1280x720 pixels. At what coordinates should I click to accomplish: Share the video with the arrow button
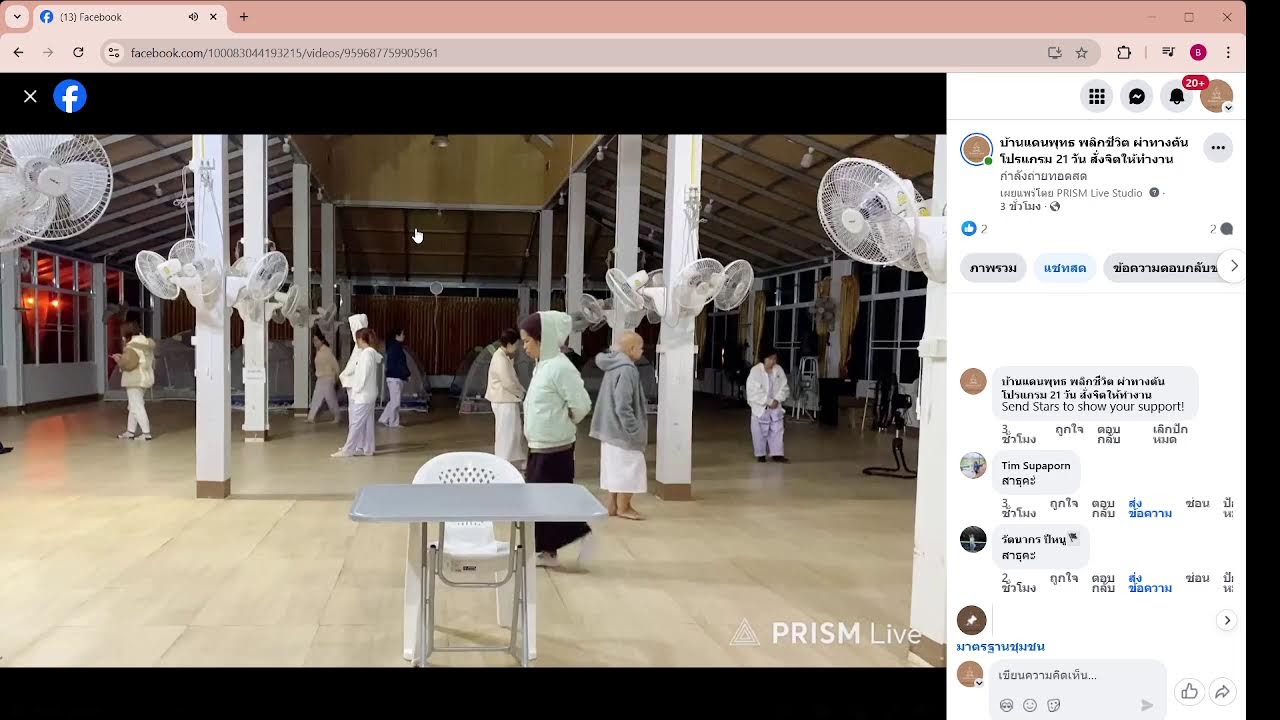[x=1222, y=691]
